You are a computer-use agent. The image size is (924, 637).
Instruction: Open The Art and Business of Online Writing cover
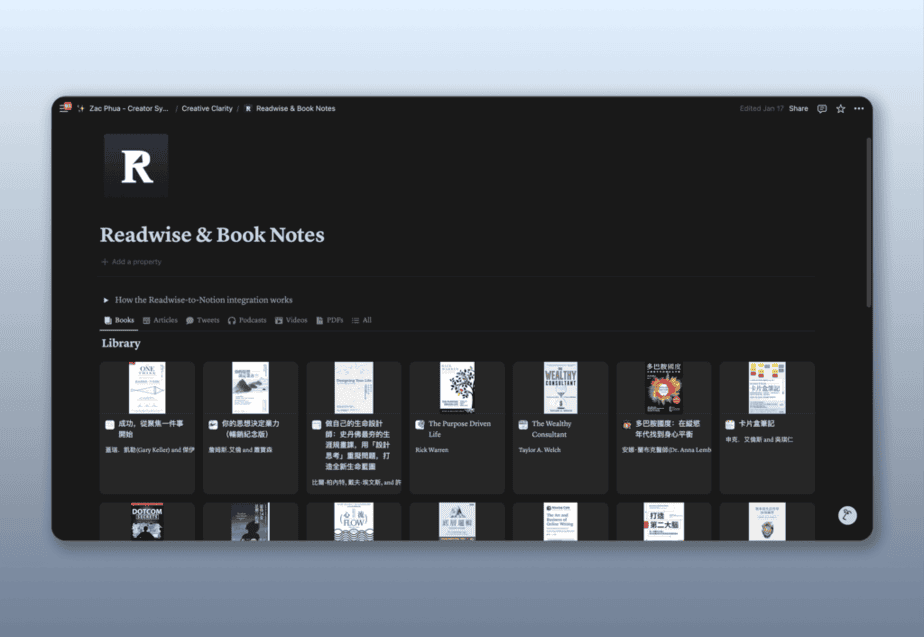point(560,521)
